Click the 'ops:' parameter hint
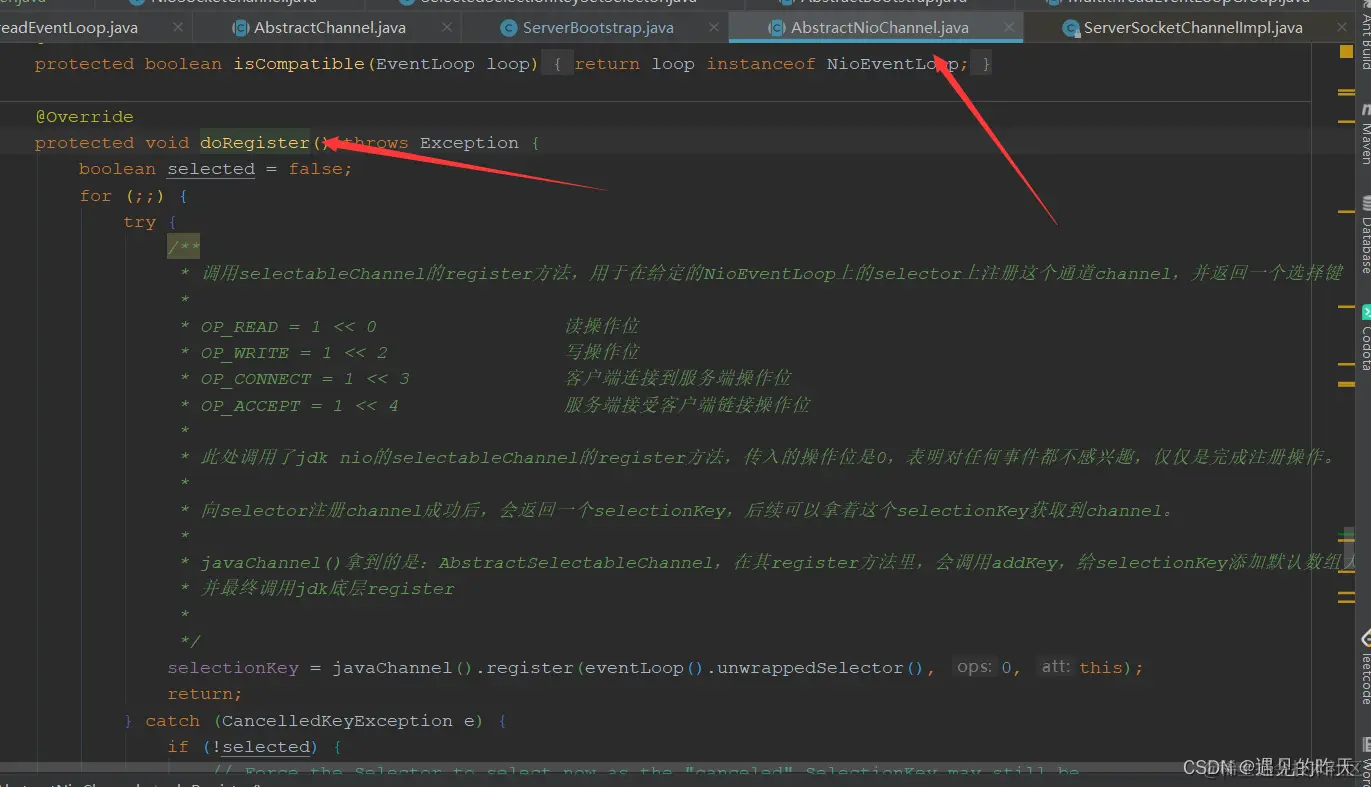1371x787 pixels. [x=975, y=667]
